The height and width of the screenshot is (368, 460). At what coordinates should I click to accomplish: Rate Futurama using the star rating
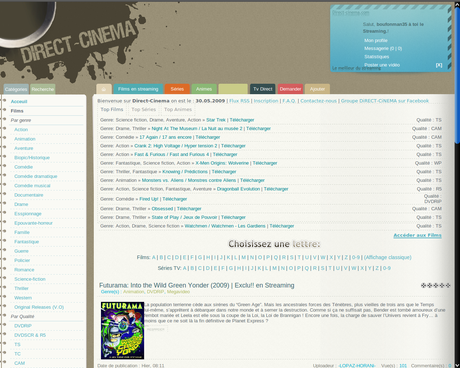[x=436, y=285]
